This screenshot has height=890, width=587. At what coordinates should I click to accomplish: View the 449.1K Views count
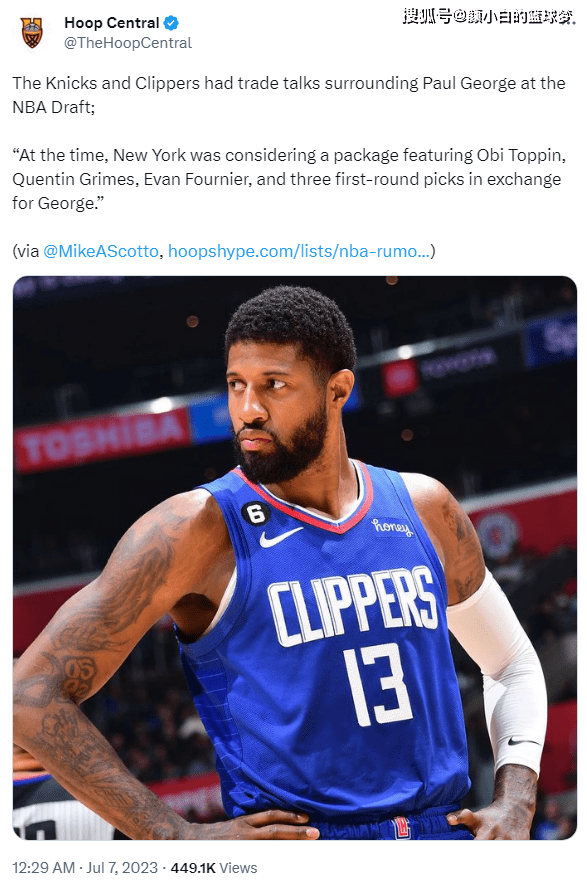214,868
